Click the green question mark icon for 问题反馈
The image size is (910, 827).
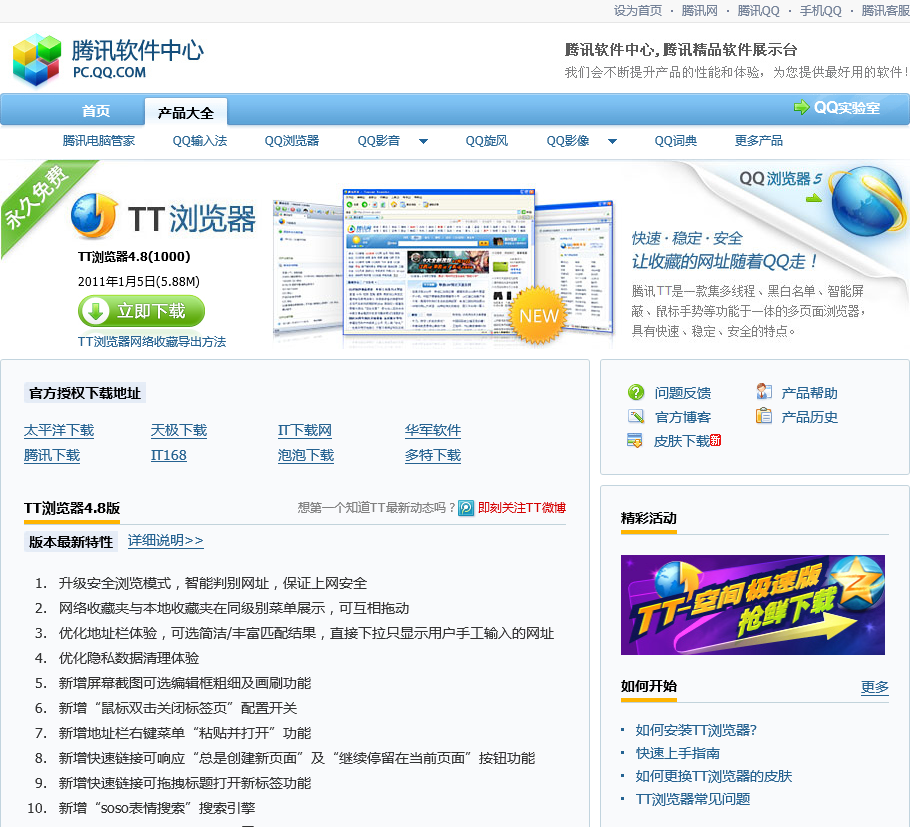pos(636,392)
